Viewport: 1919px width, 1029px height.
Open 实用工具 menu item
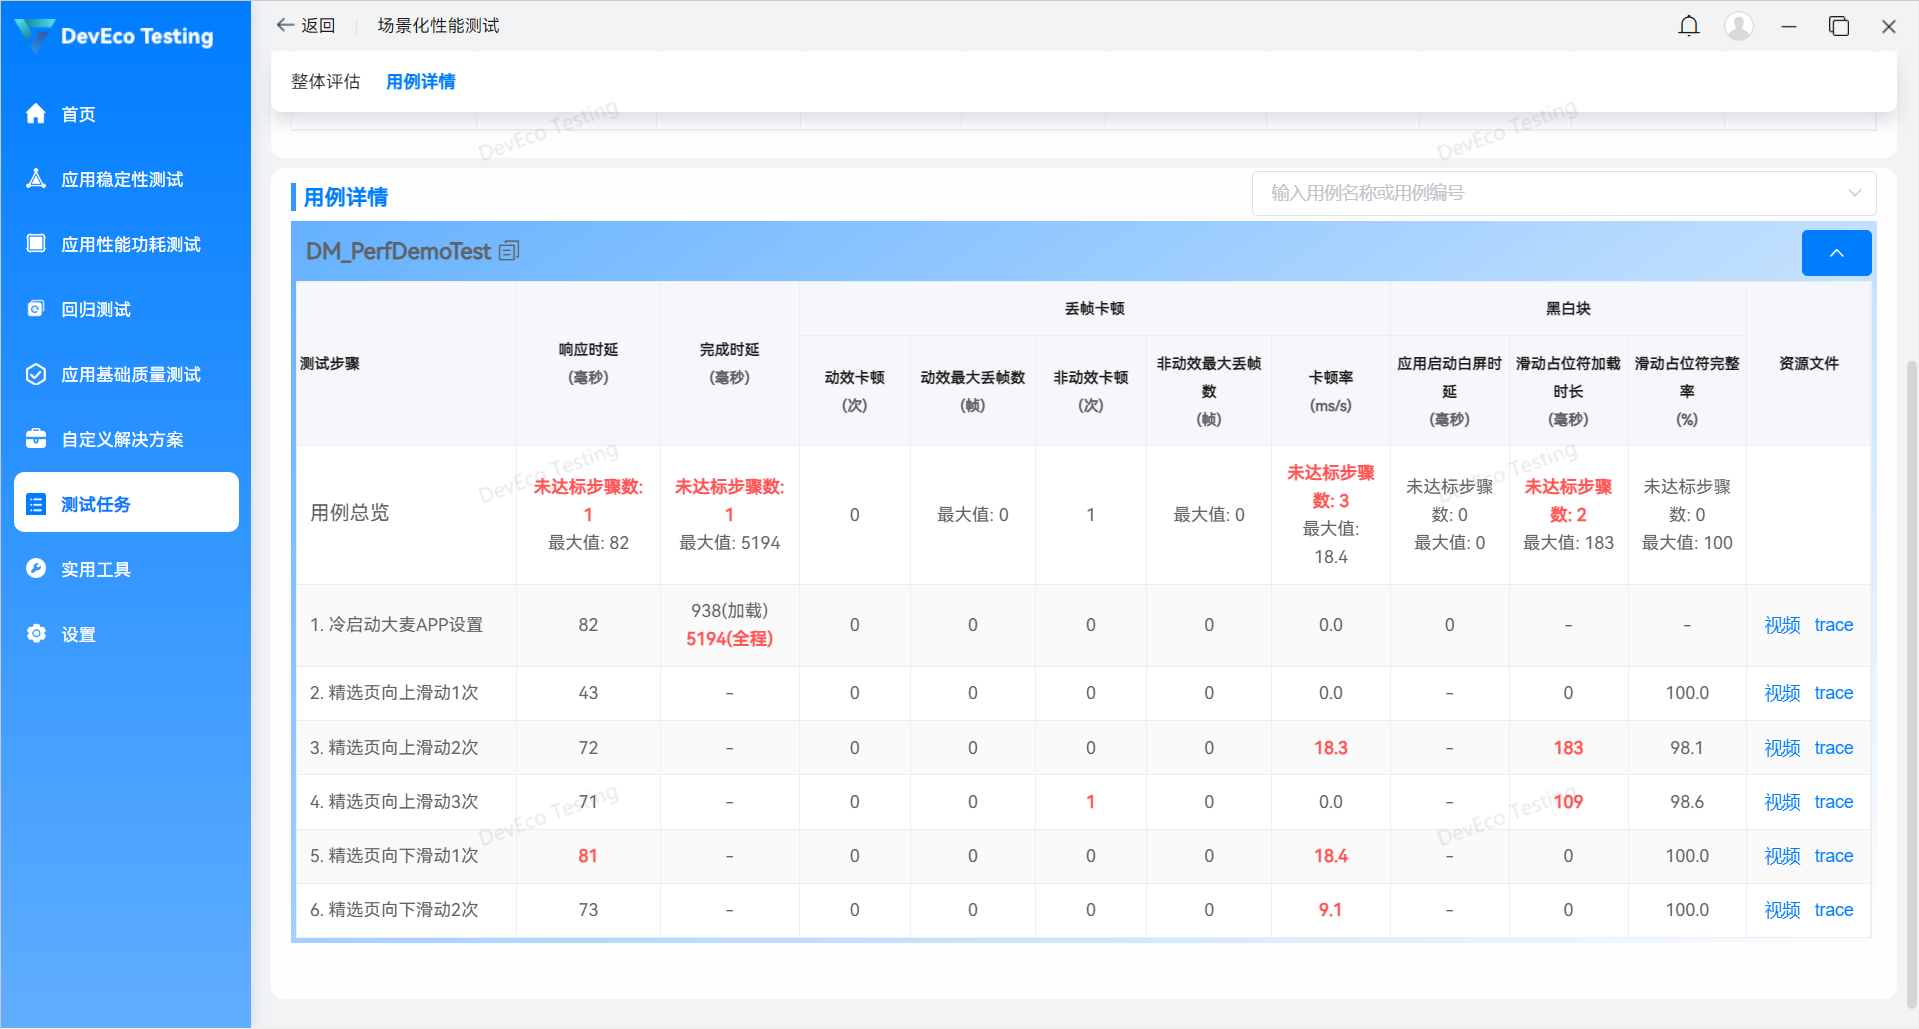[126, 569]
